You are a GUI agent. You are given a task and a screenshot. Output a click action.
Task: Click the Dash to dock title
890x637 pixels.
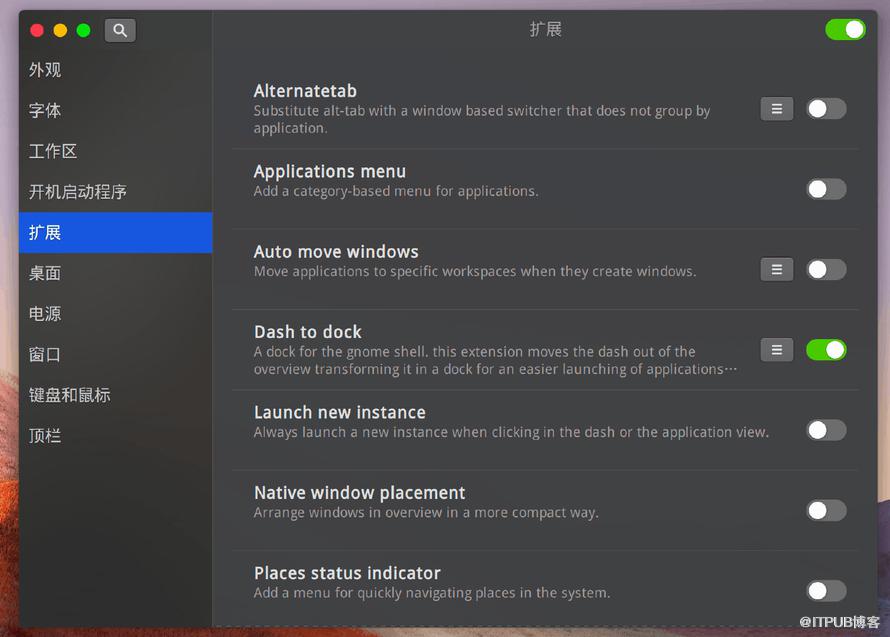pyautogui.click(x=308, y=332)
